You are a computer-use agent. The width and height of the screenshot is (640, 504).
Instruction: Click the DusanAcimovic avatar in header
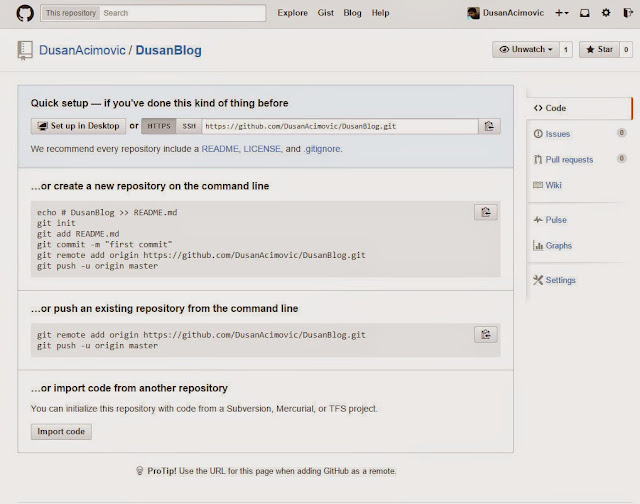pos(473,13)
